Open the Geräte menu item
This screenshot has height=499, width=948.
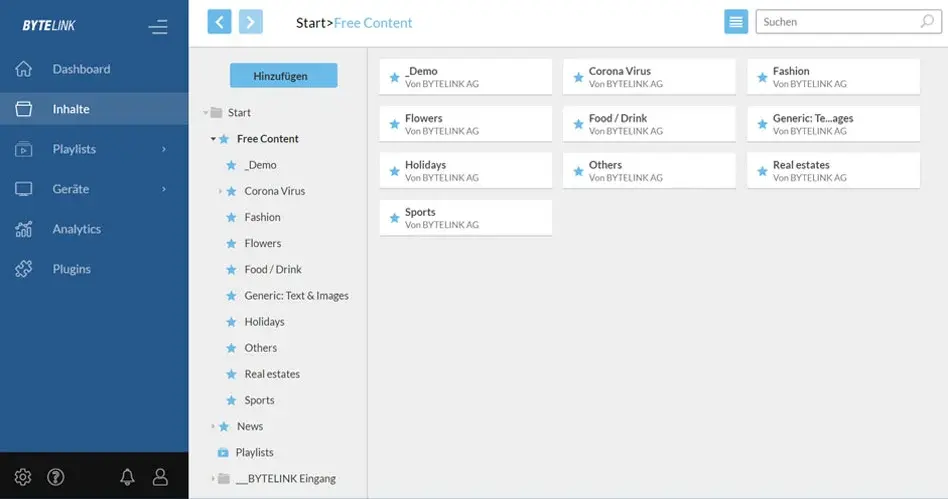tap(94, 189)
